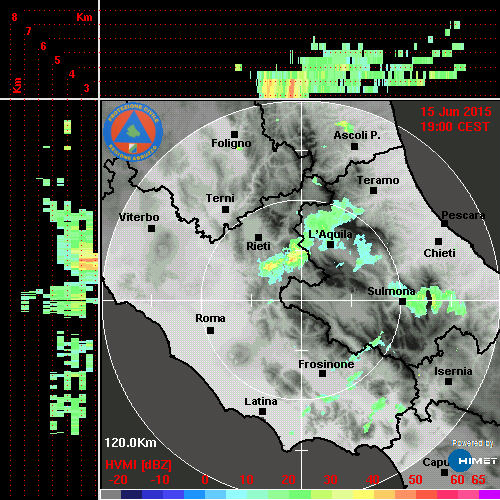Select the Foligno map label

pyautogui.click(x=231, y=144)
